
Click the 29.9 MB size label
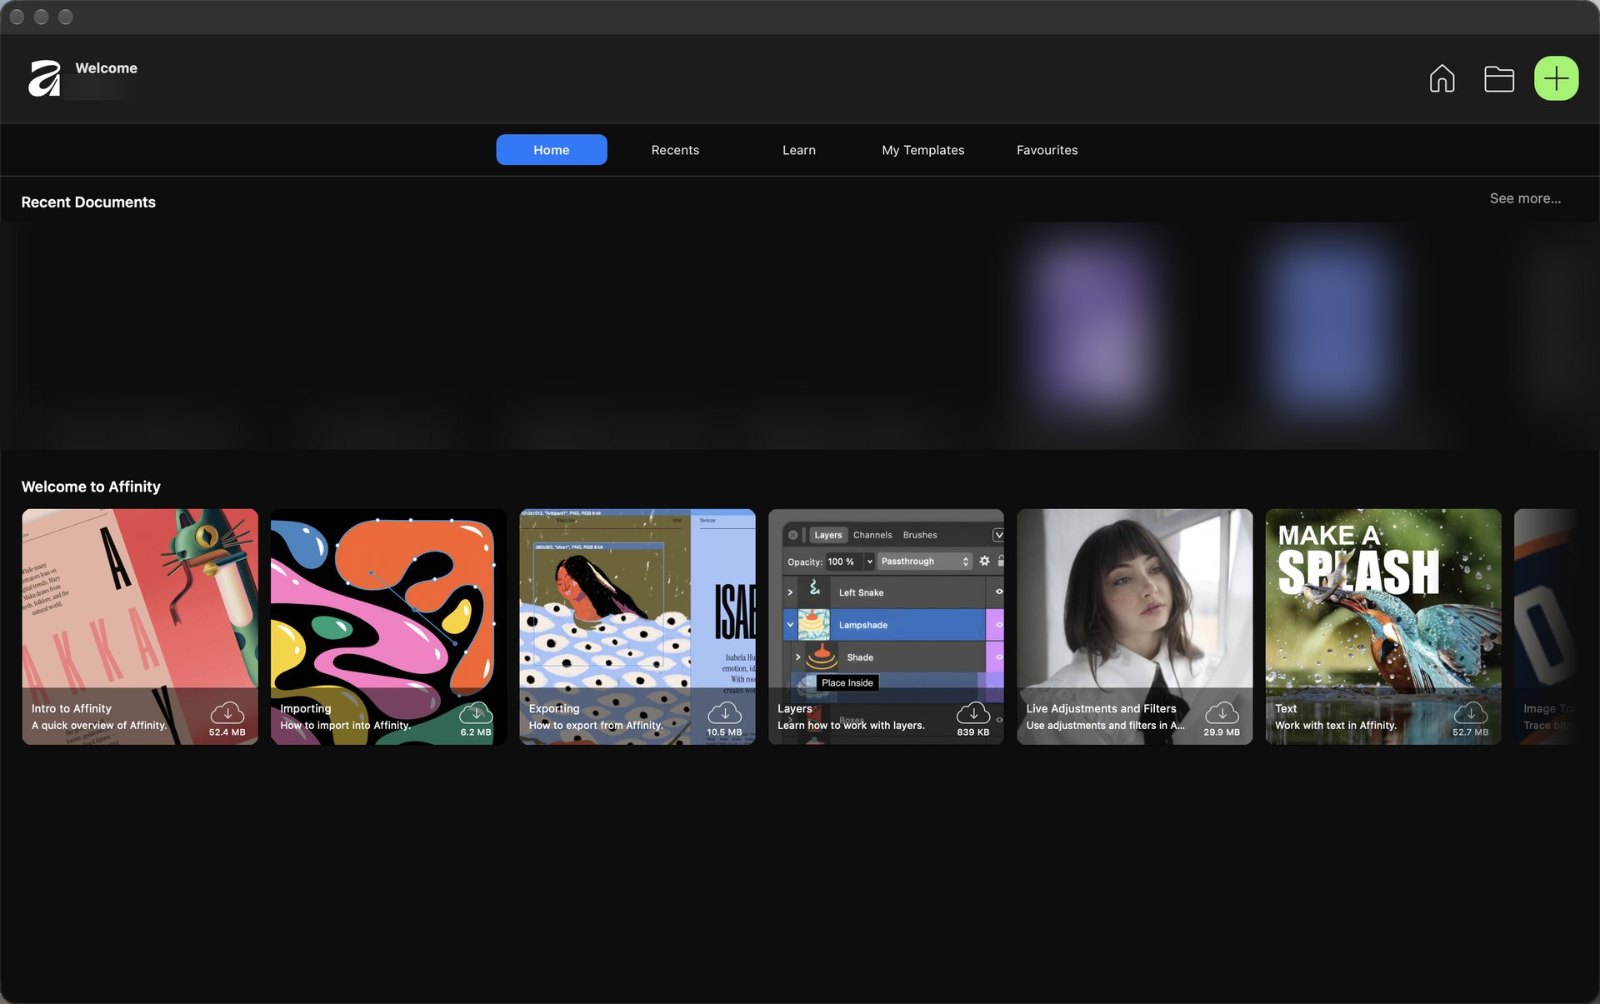(x=1222, y=732)
